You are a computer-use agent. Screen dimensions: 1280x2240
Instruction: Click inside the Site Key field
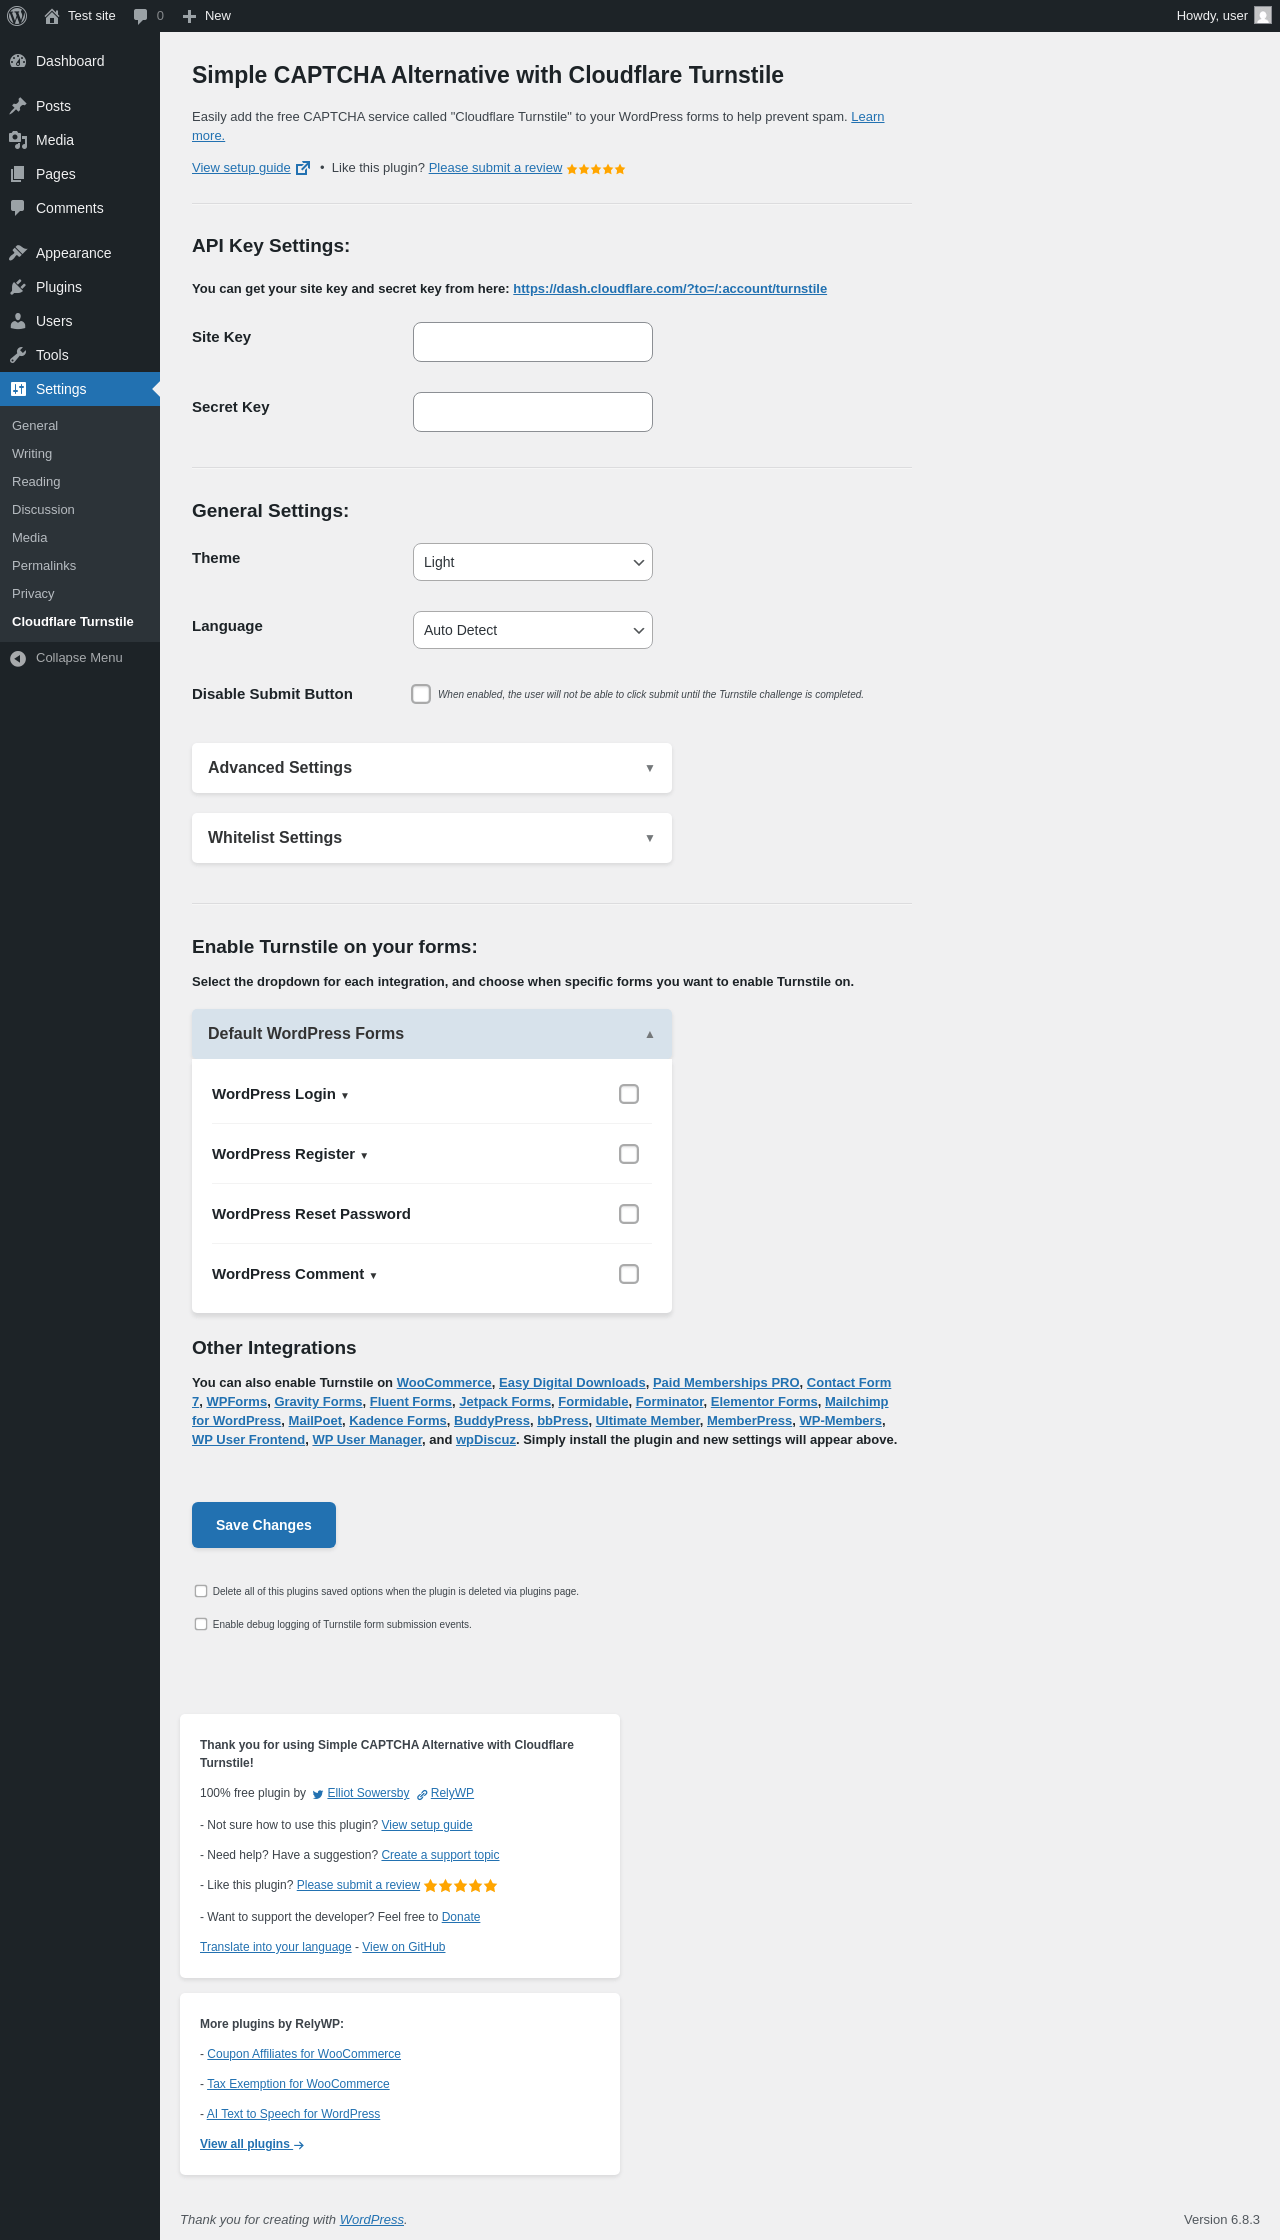532,342
